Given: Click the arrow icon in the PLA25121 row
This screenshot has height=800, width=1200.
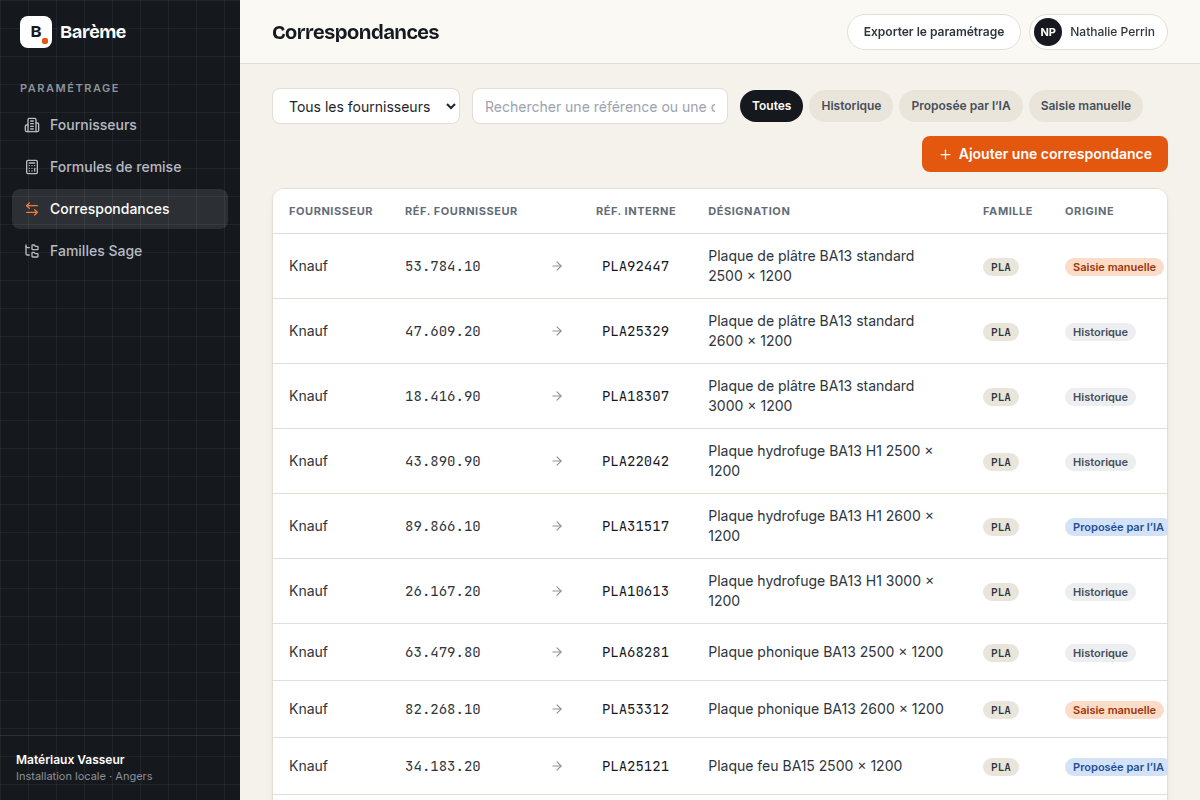Looking at the screenshot, I should [x=557, y=766].
